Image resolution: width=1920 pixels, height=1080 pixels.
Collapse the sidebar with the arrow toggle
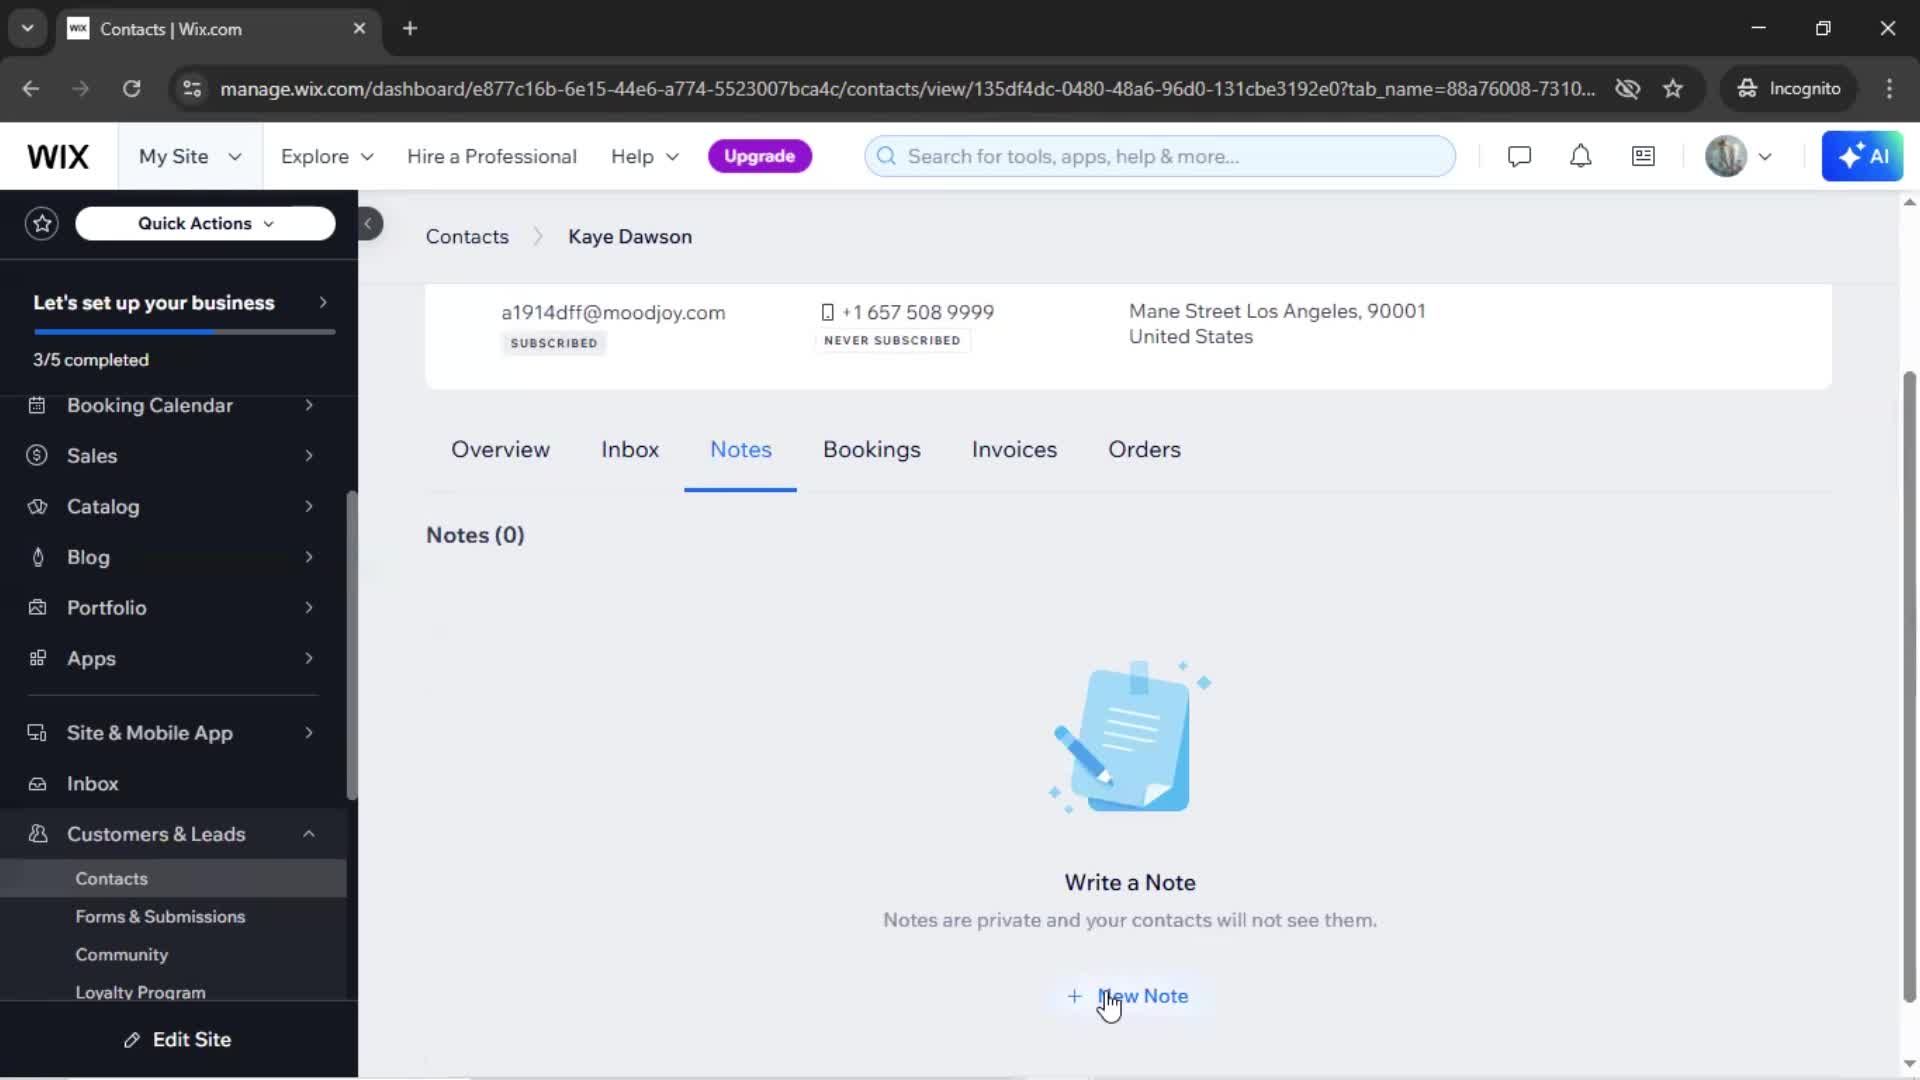pos(368,224)
